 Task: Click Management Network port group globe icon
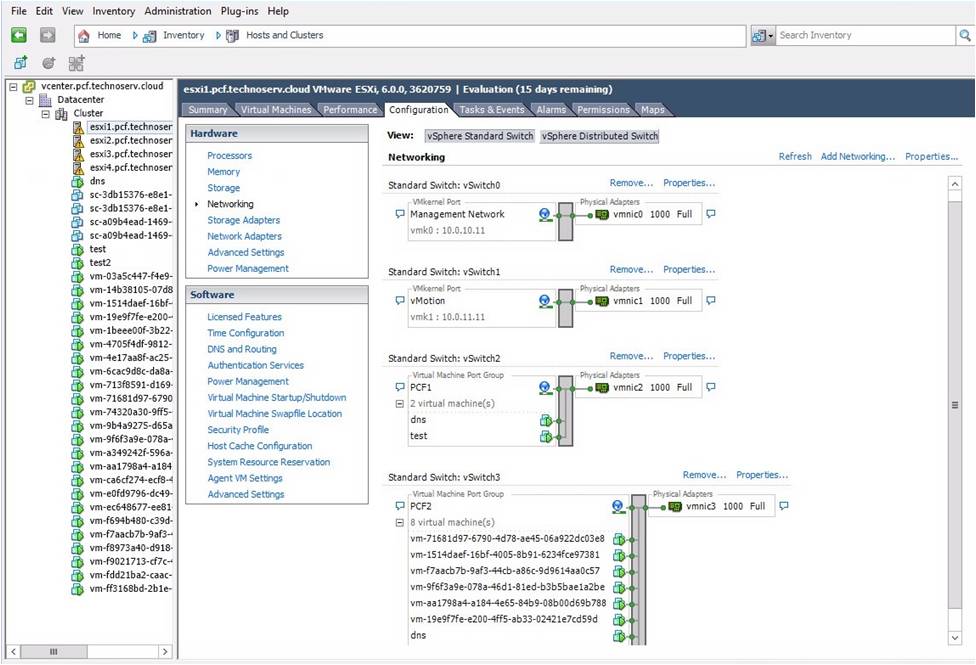tap(545, 215)
